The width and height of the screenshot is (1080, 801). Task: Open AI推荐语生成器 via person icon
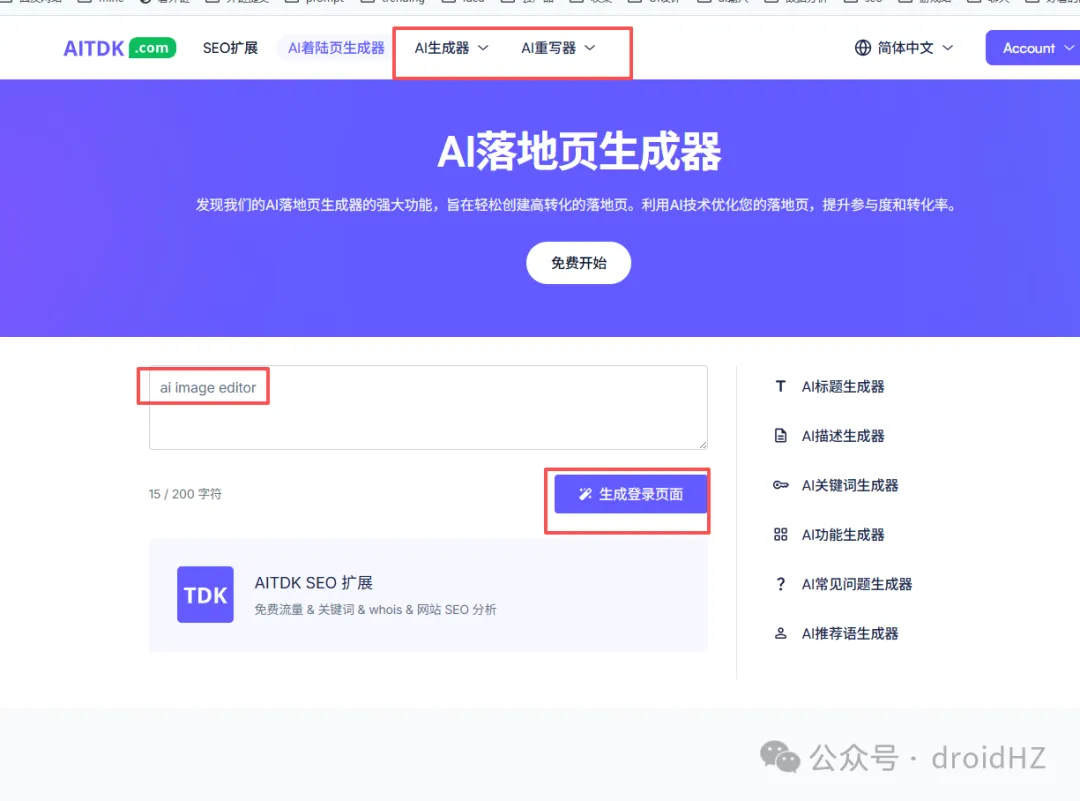tap(781, 633)
